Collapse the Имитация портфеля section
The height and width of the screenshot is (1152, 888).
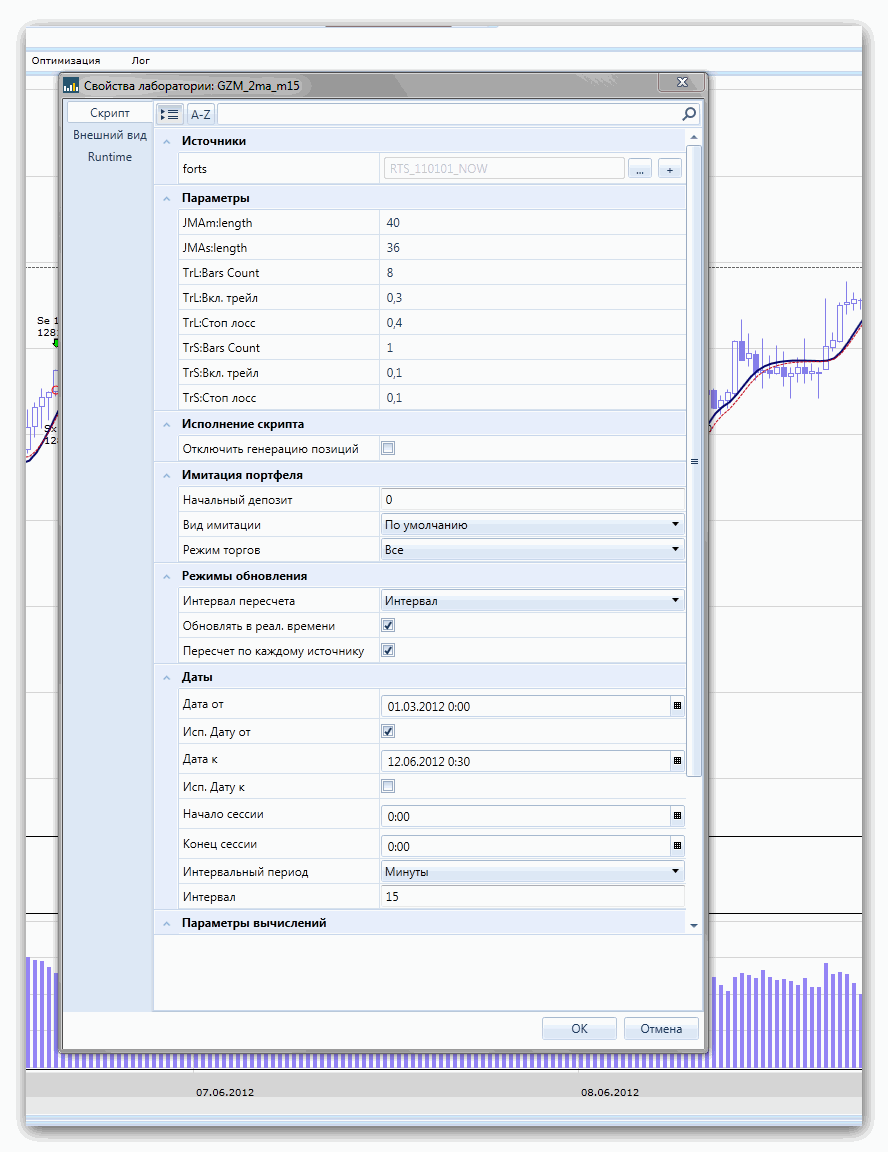(x=167, y=475)
